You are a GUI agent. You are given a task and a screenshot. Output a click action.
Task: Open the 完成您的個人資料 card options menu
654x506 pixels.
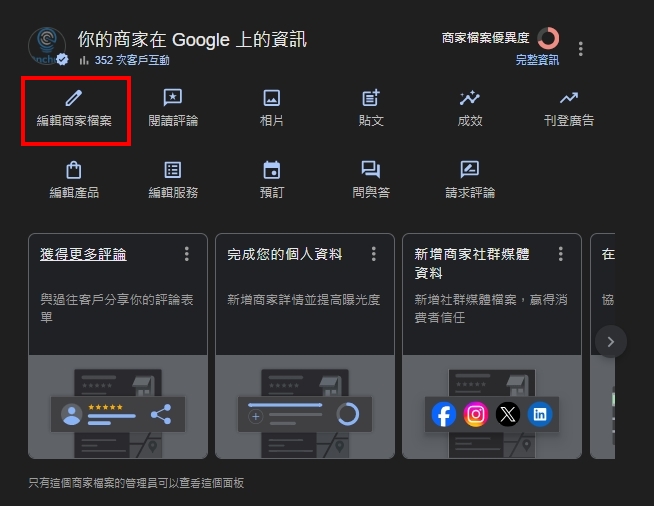[x=374, y=254]
